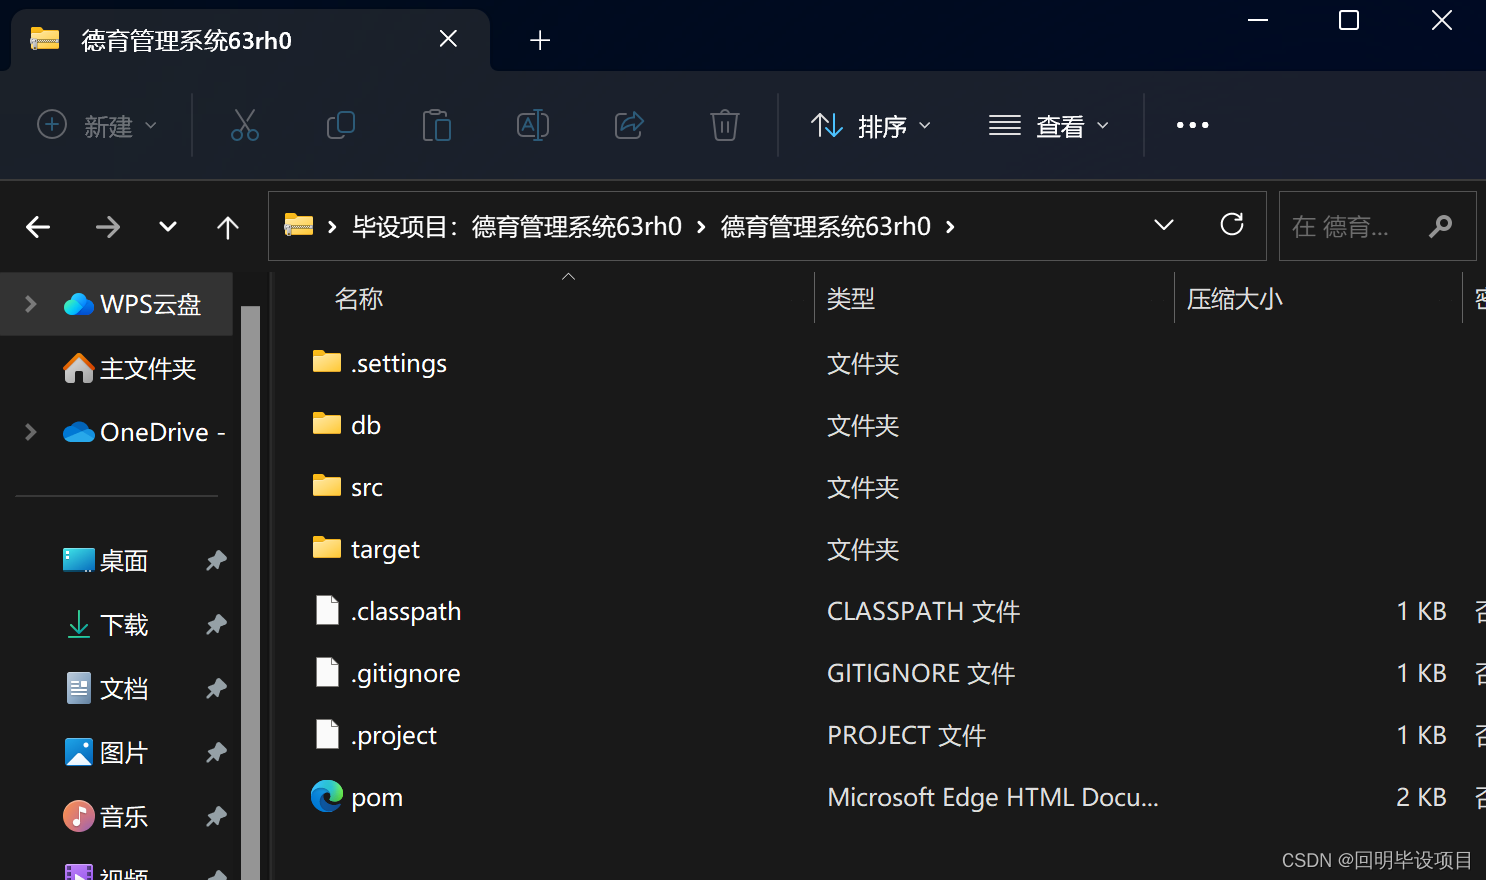1486x880 pixels.
Task: Click the Back arrow icon
Action: pos(38,226)
